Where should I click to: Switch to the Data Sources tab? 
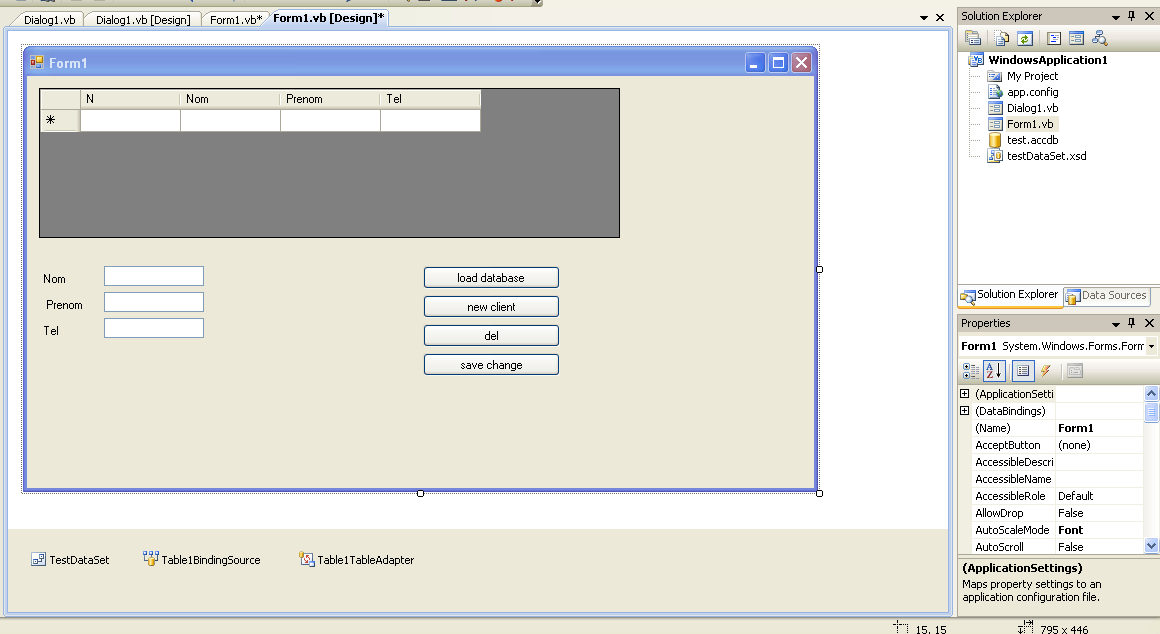[1105, 296]
